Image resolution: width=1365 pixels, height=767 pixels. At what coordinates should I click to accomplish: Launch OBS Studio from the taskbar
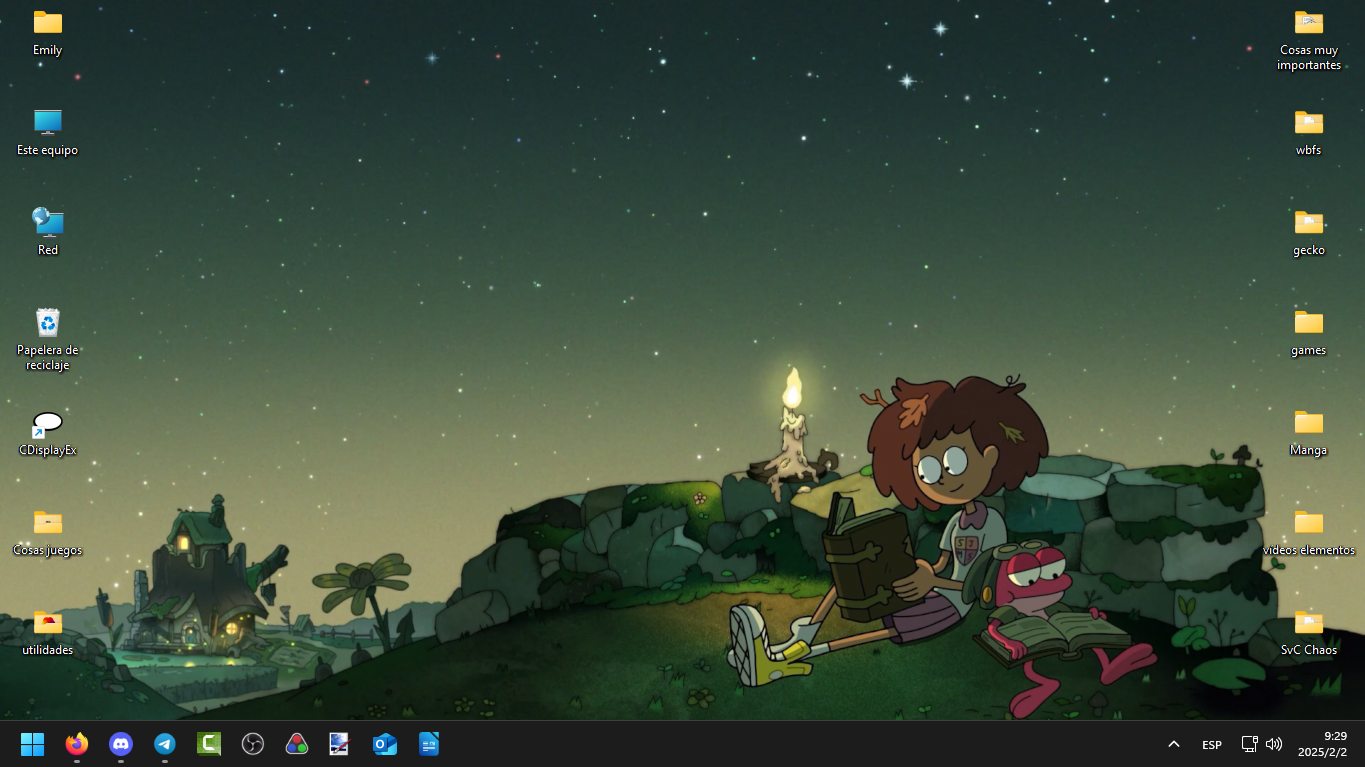(253, 744)
